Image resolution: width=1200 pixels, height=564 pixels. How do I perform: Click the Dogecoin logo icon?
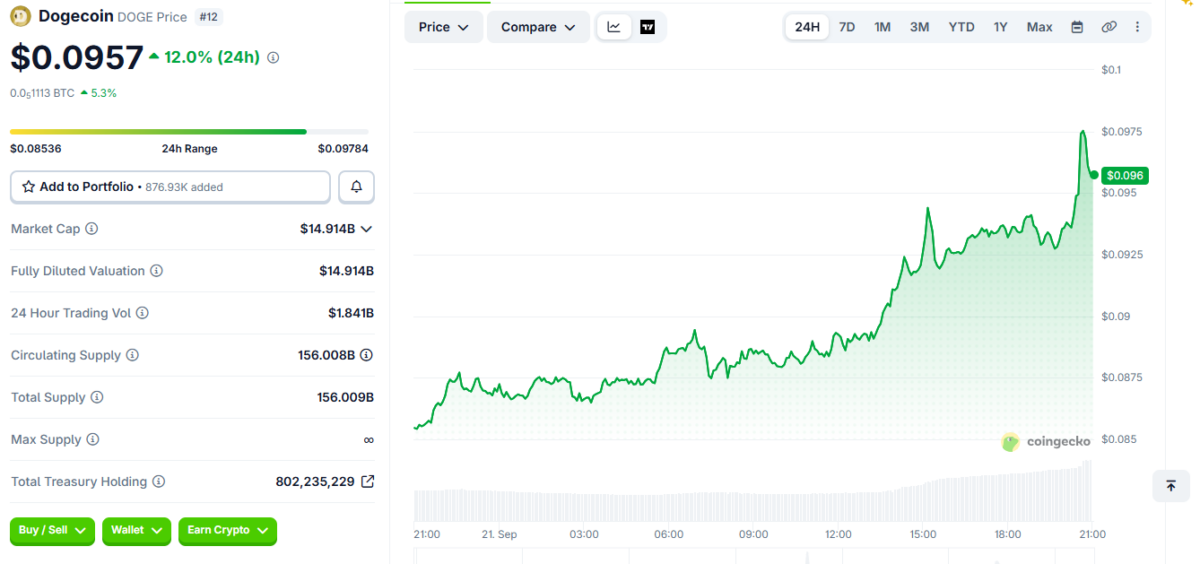[20, 15]
